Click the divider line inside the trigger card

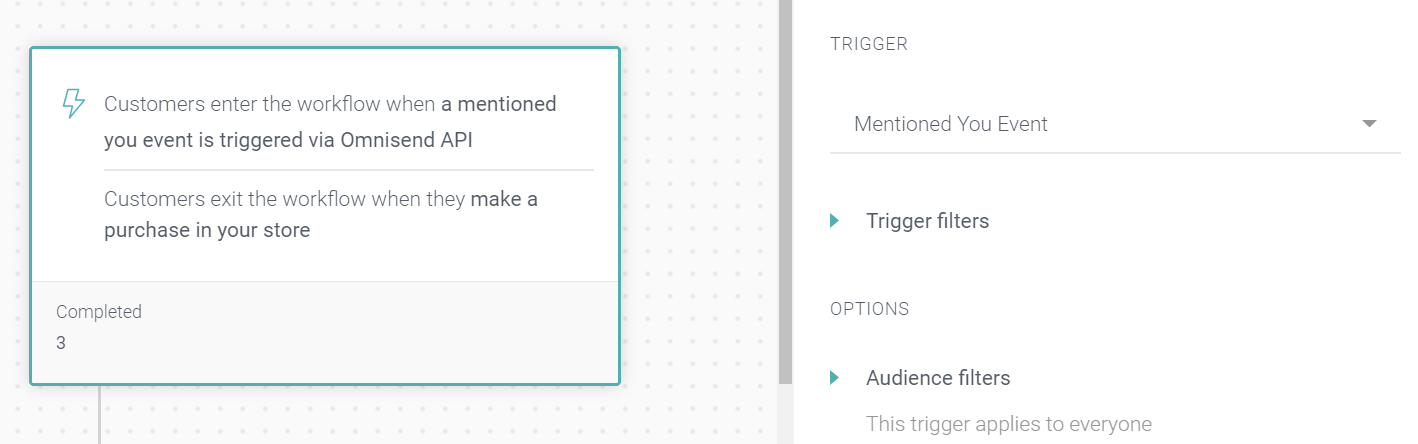349,170
